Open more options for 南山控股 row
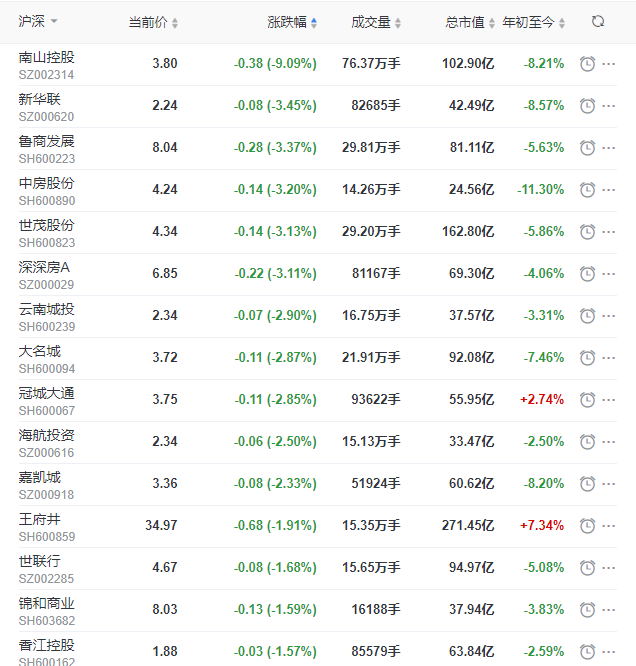636x666 pixels. coord(609,64)
